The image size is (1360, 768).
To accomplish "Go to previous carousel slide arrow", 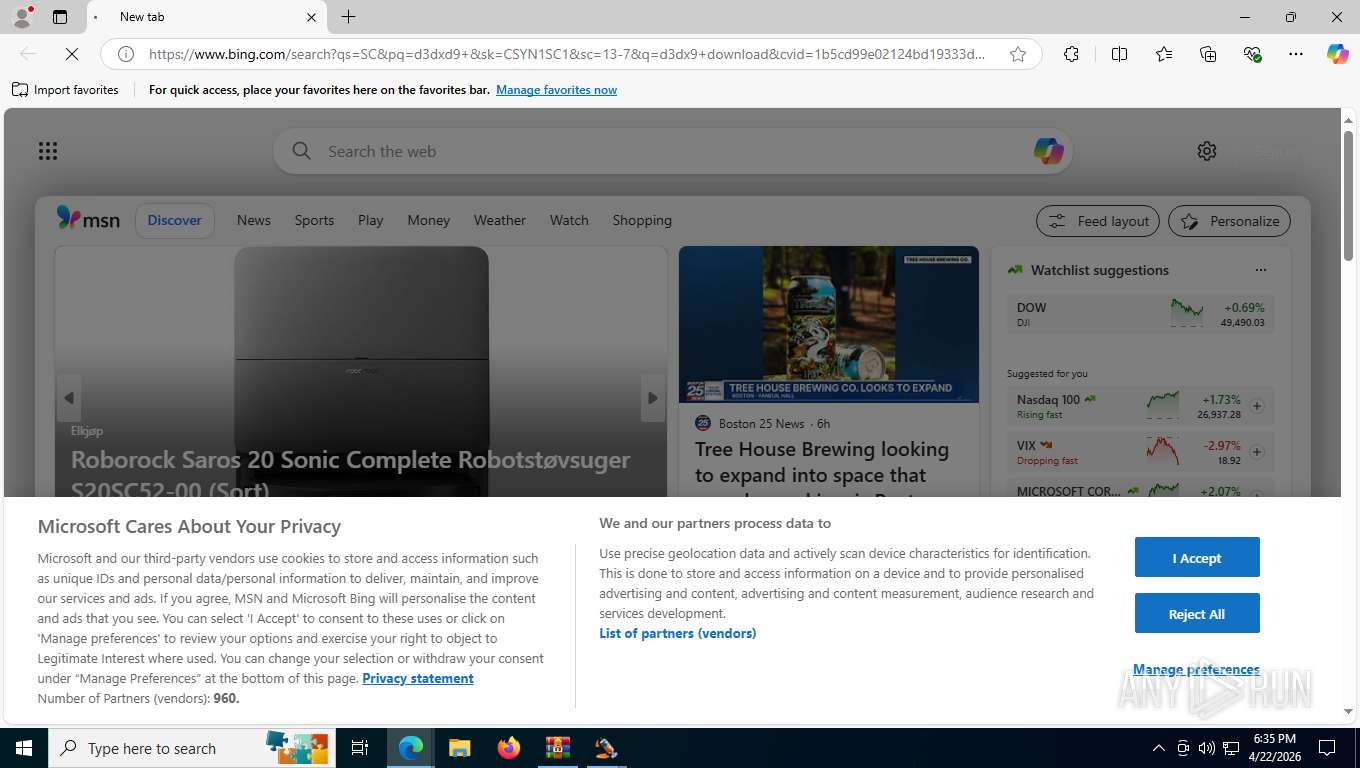I will (69, 398).
